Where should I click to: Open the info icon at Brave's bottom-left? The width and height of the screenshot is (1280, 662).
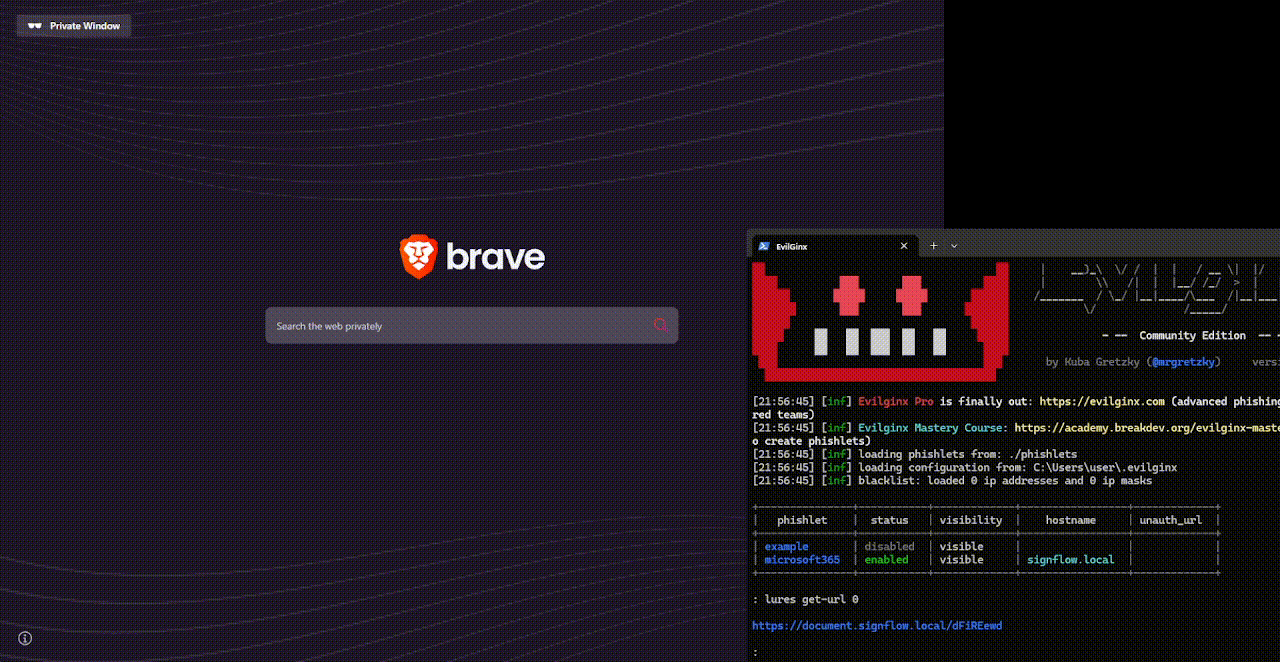[25, 638]
